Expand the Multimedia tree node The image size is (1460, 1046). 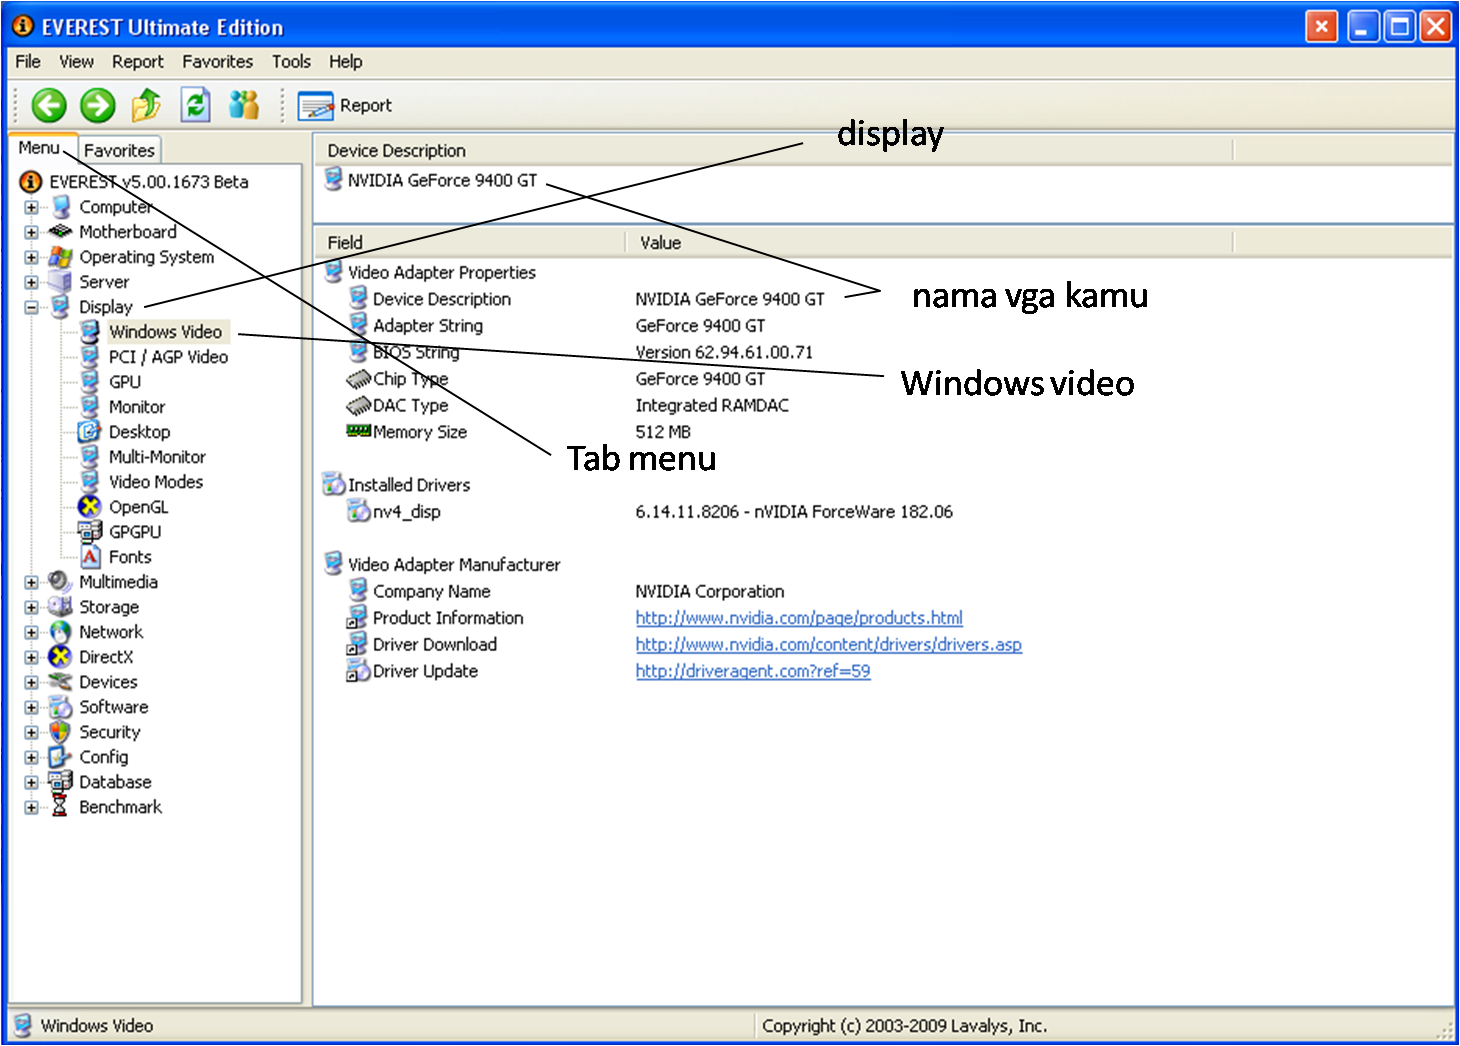point(31,583)
